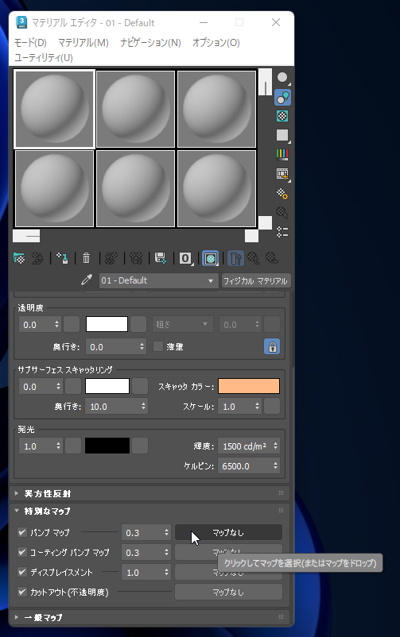Click the Select by Material icon

click(283, 212)
